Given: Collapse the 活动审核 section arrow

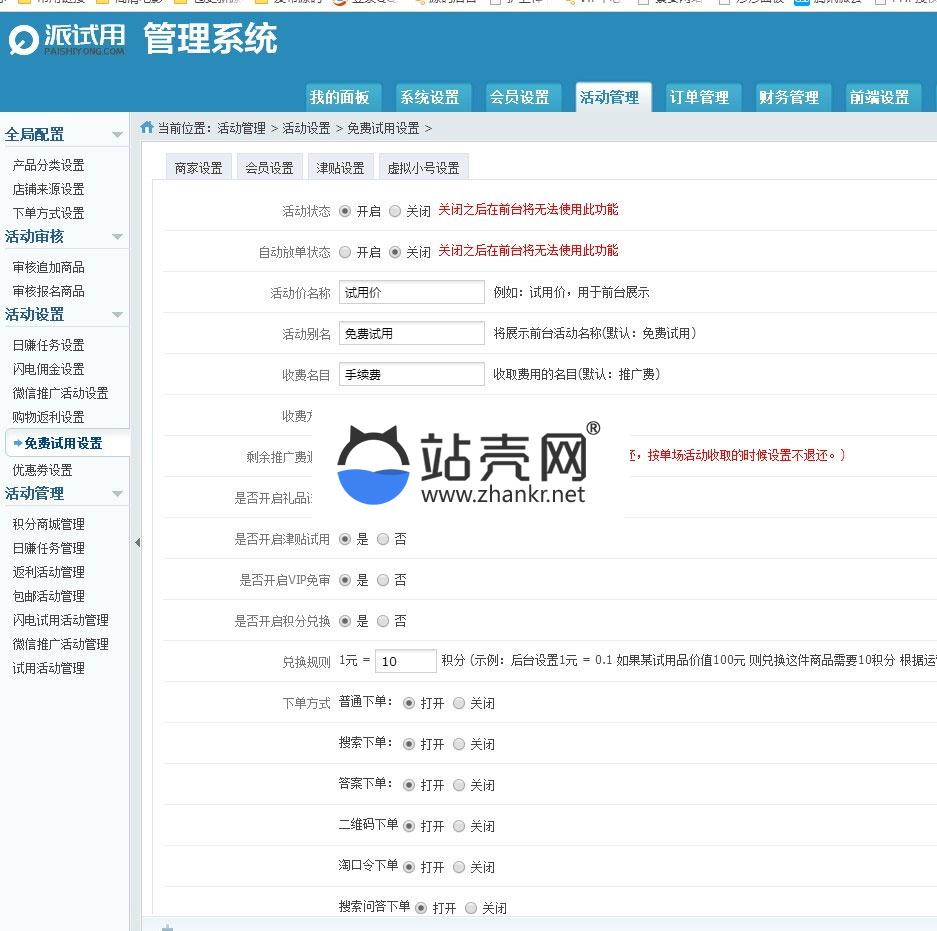Looking at the screenshot, I should (x=117, y=237).
